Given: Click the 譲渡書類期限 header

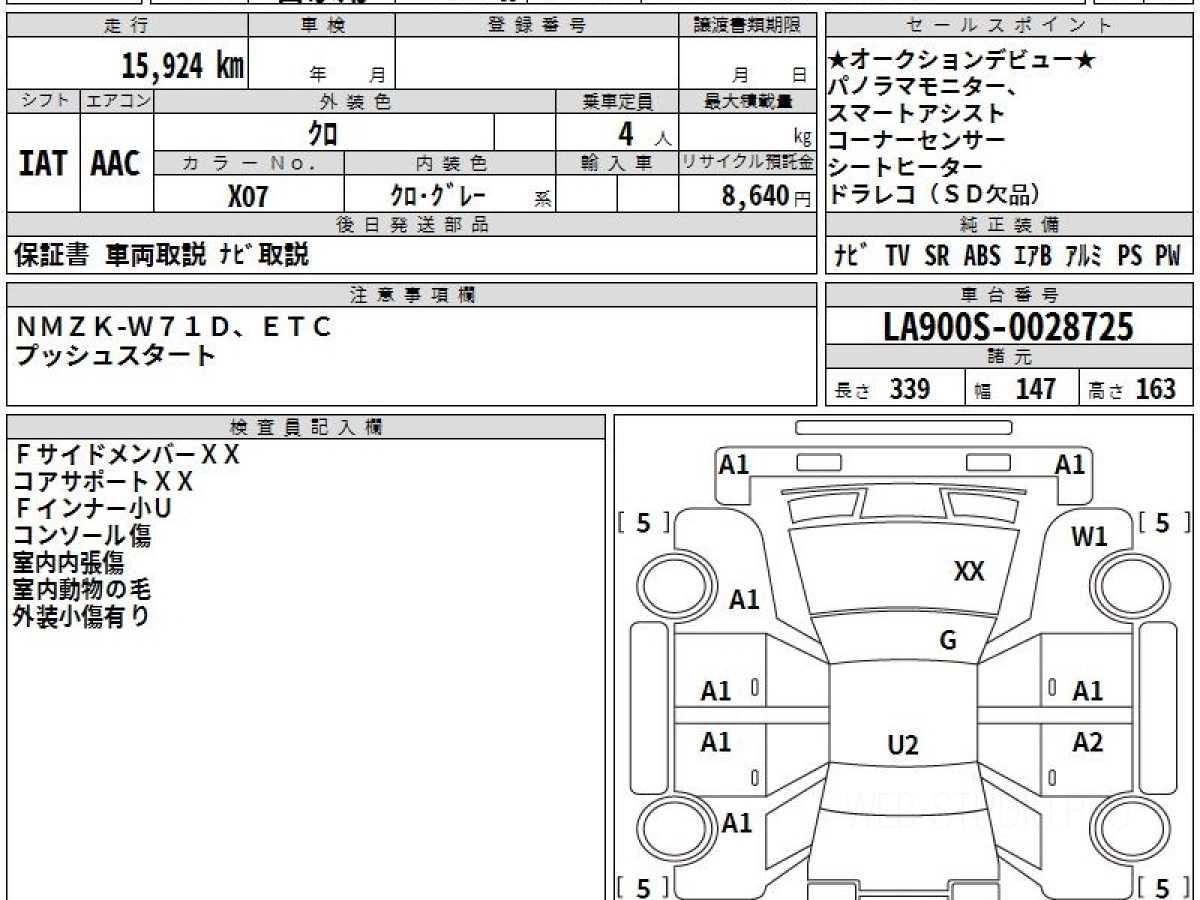Looking at the screenshot, I should [747, 26].
